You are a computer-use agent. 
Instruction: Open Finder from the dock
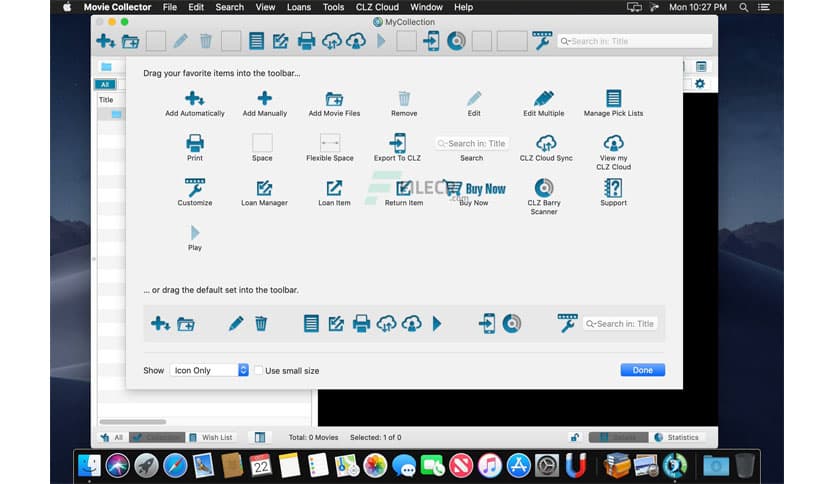tap(89, 465)
